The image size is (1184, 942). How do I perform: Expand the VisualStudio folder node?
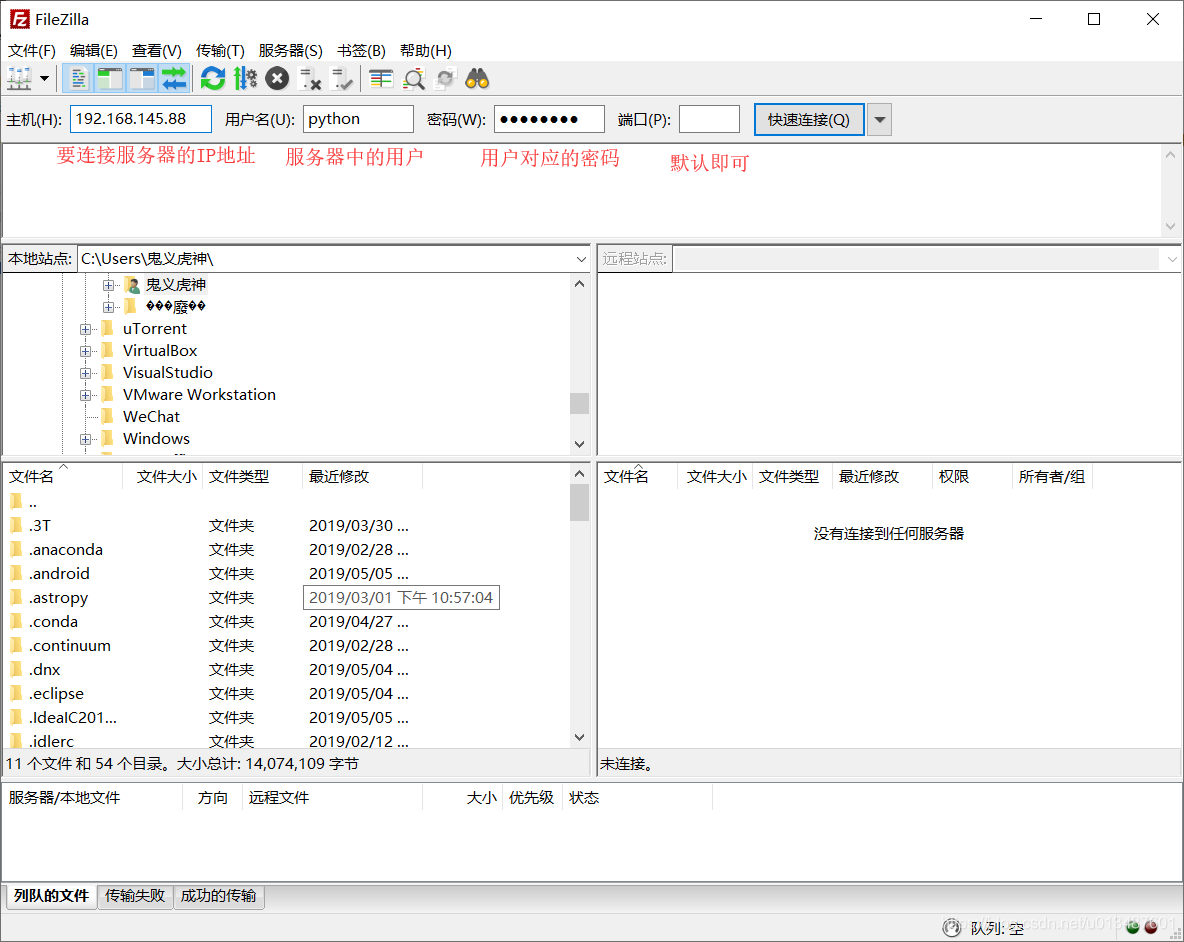click(x=85, y=373)
